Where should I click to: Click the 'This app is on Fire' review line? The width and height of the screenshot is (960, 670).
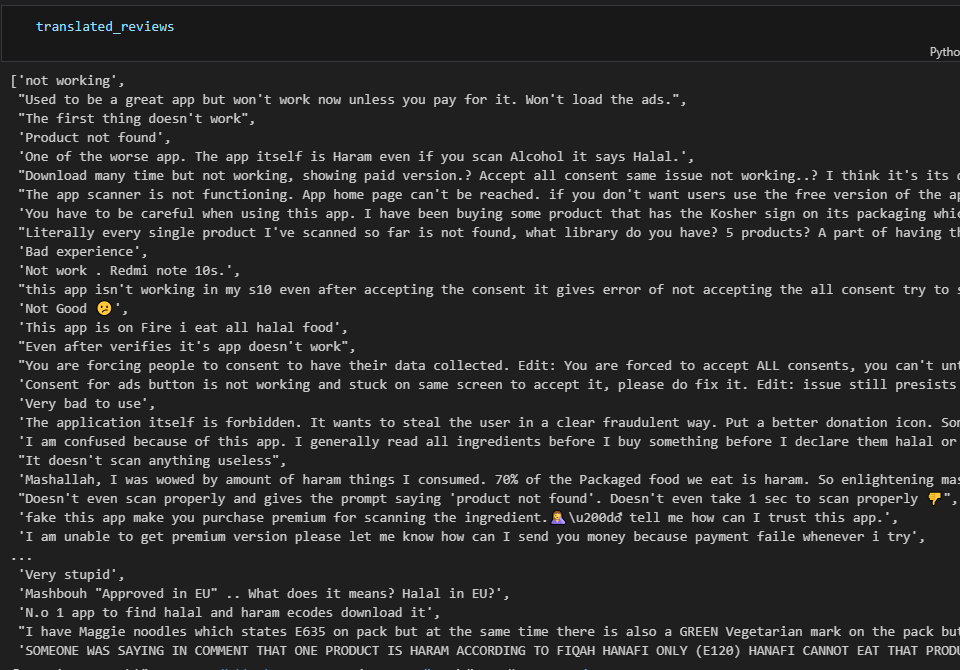pos(183,328)
